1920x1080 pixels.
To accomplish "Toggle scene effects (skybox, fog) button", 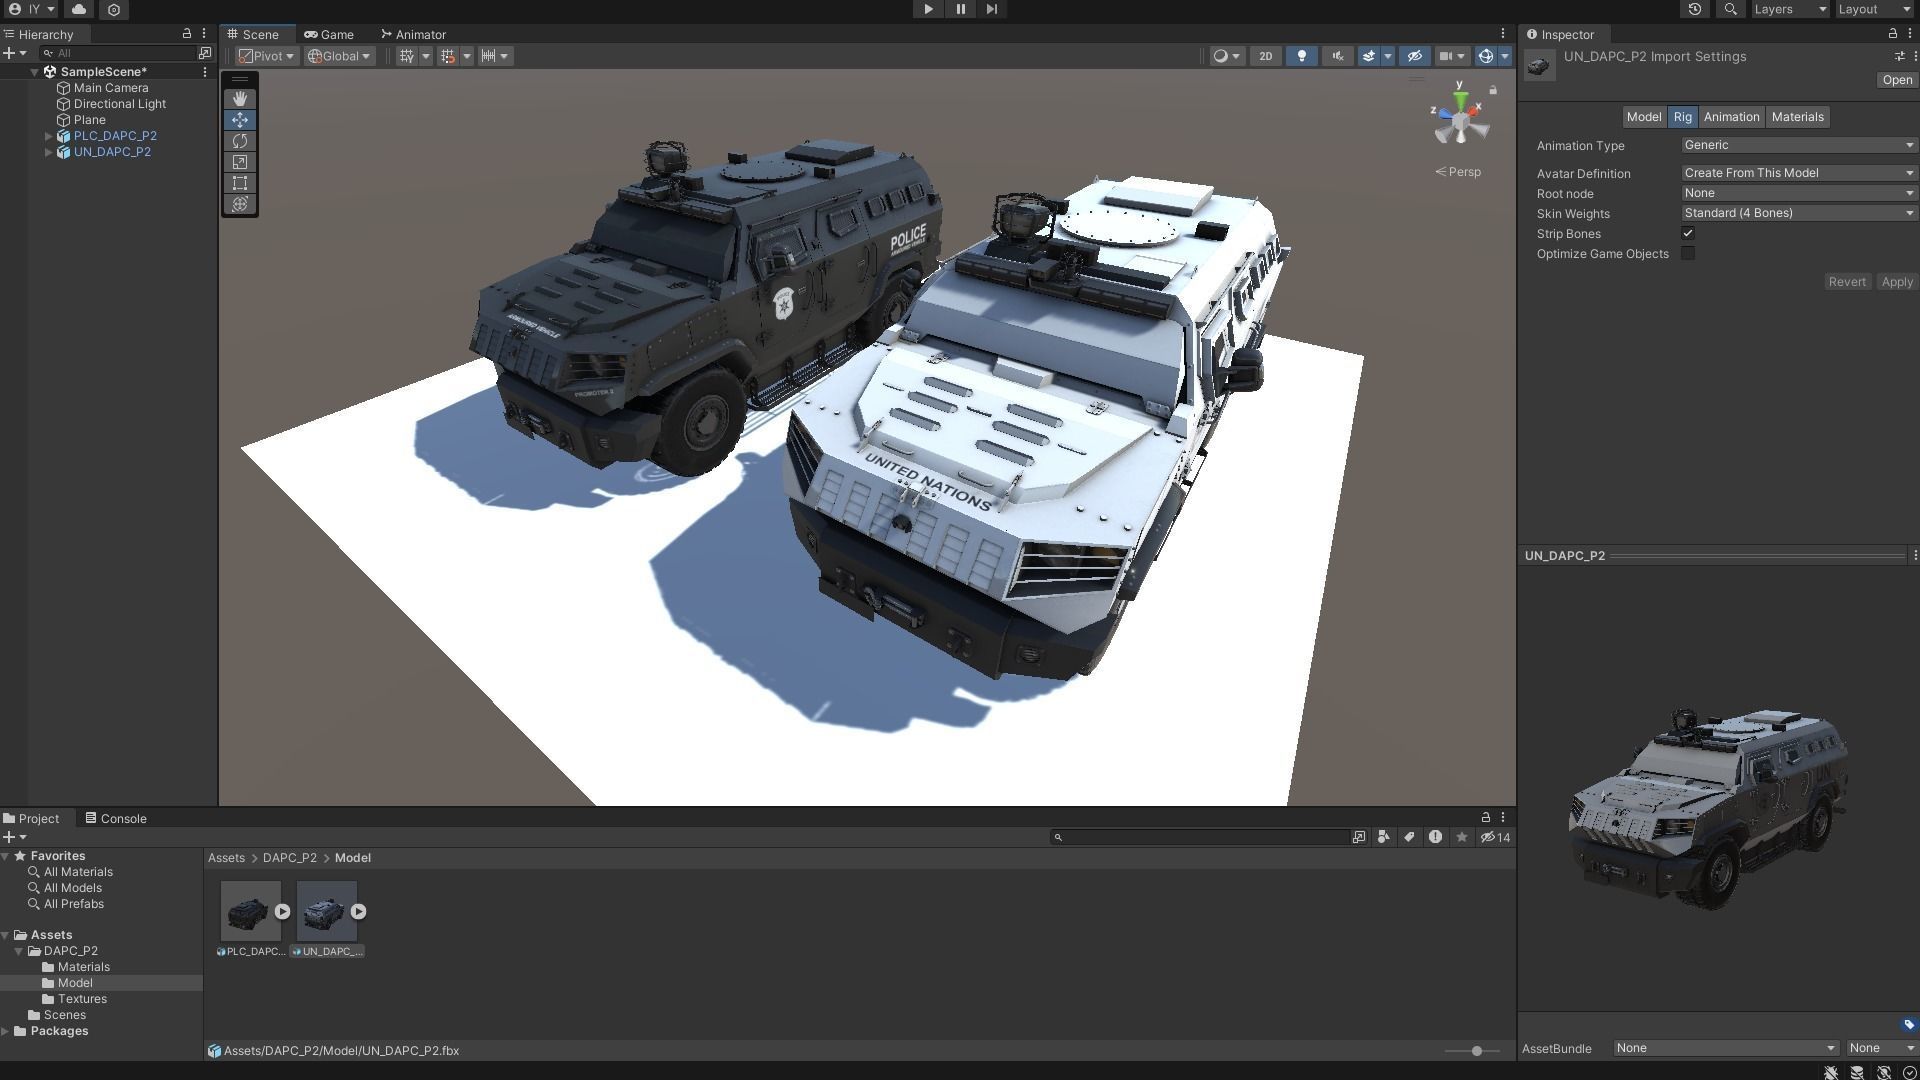I will (1368, 56).
